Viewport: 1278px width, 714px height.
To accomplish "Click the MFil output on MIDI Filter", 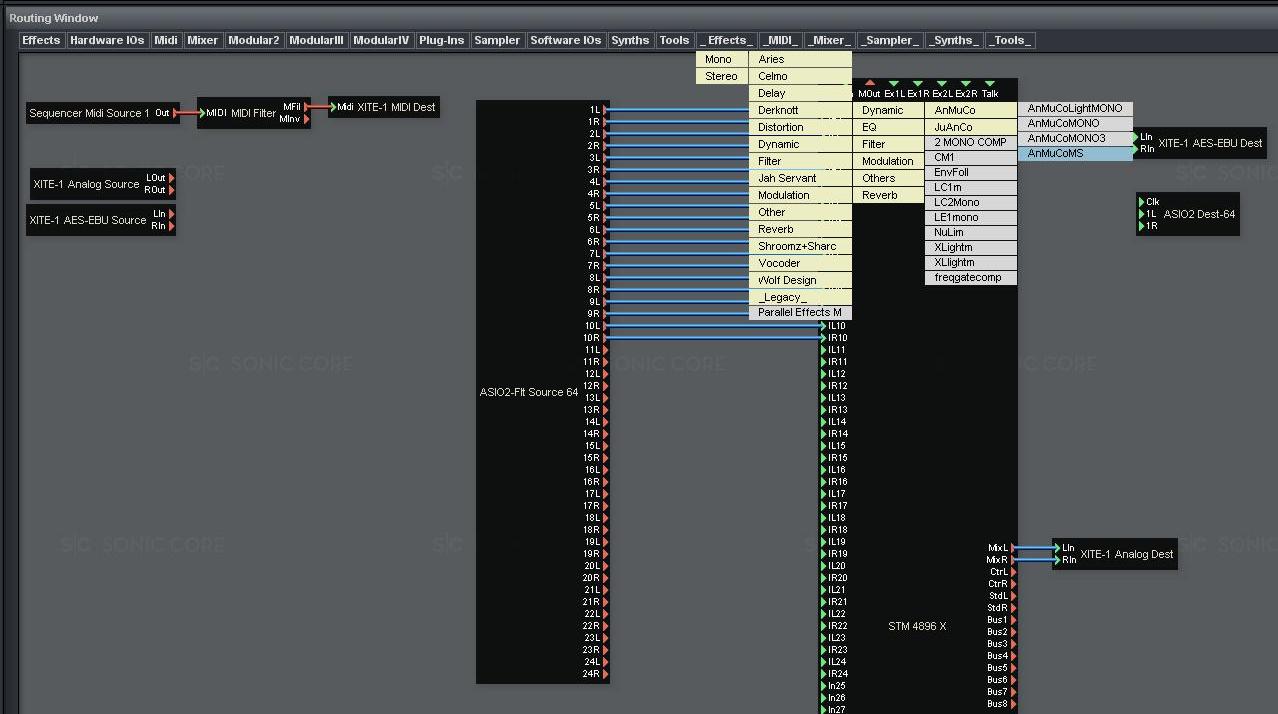I will [306, 106].
